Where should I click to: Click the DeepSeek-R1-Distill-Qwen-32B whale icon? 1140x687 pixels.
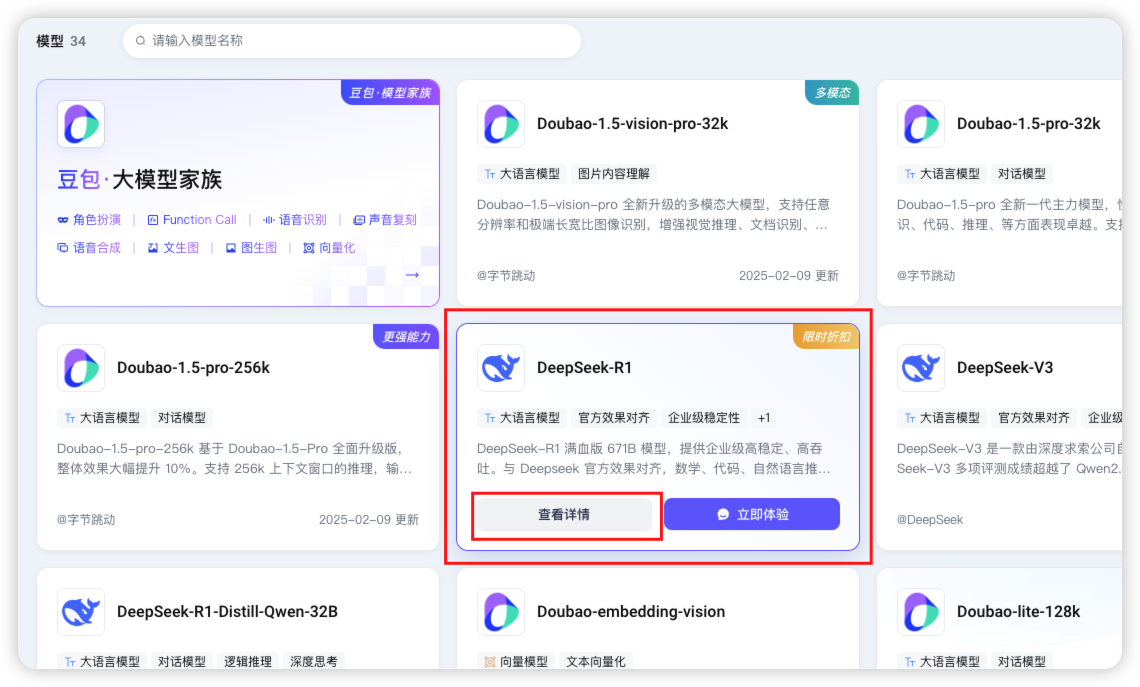81,612
